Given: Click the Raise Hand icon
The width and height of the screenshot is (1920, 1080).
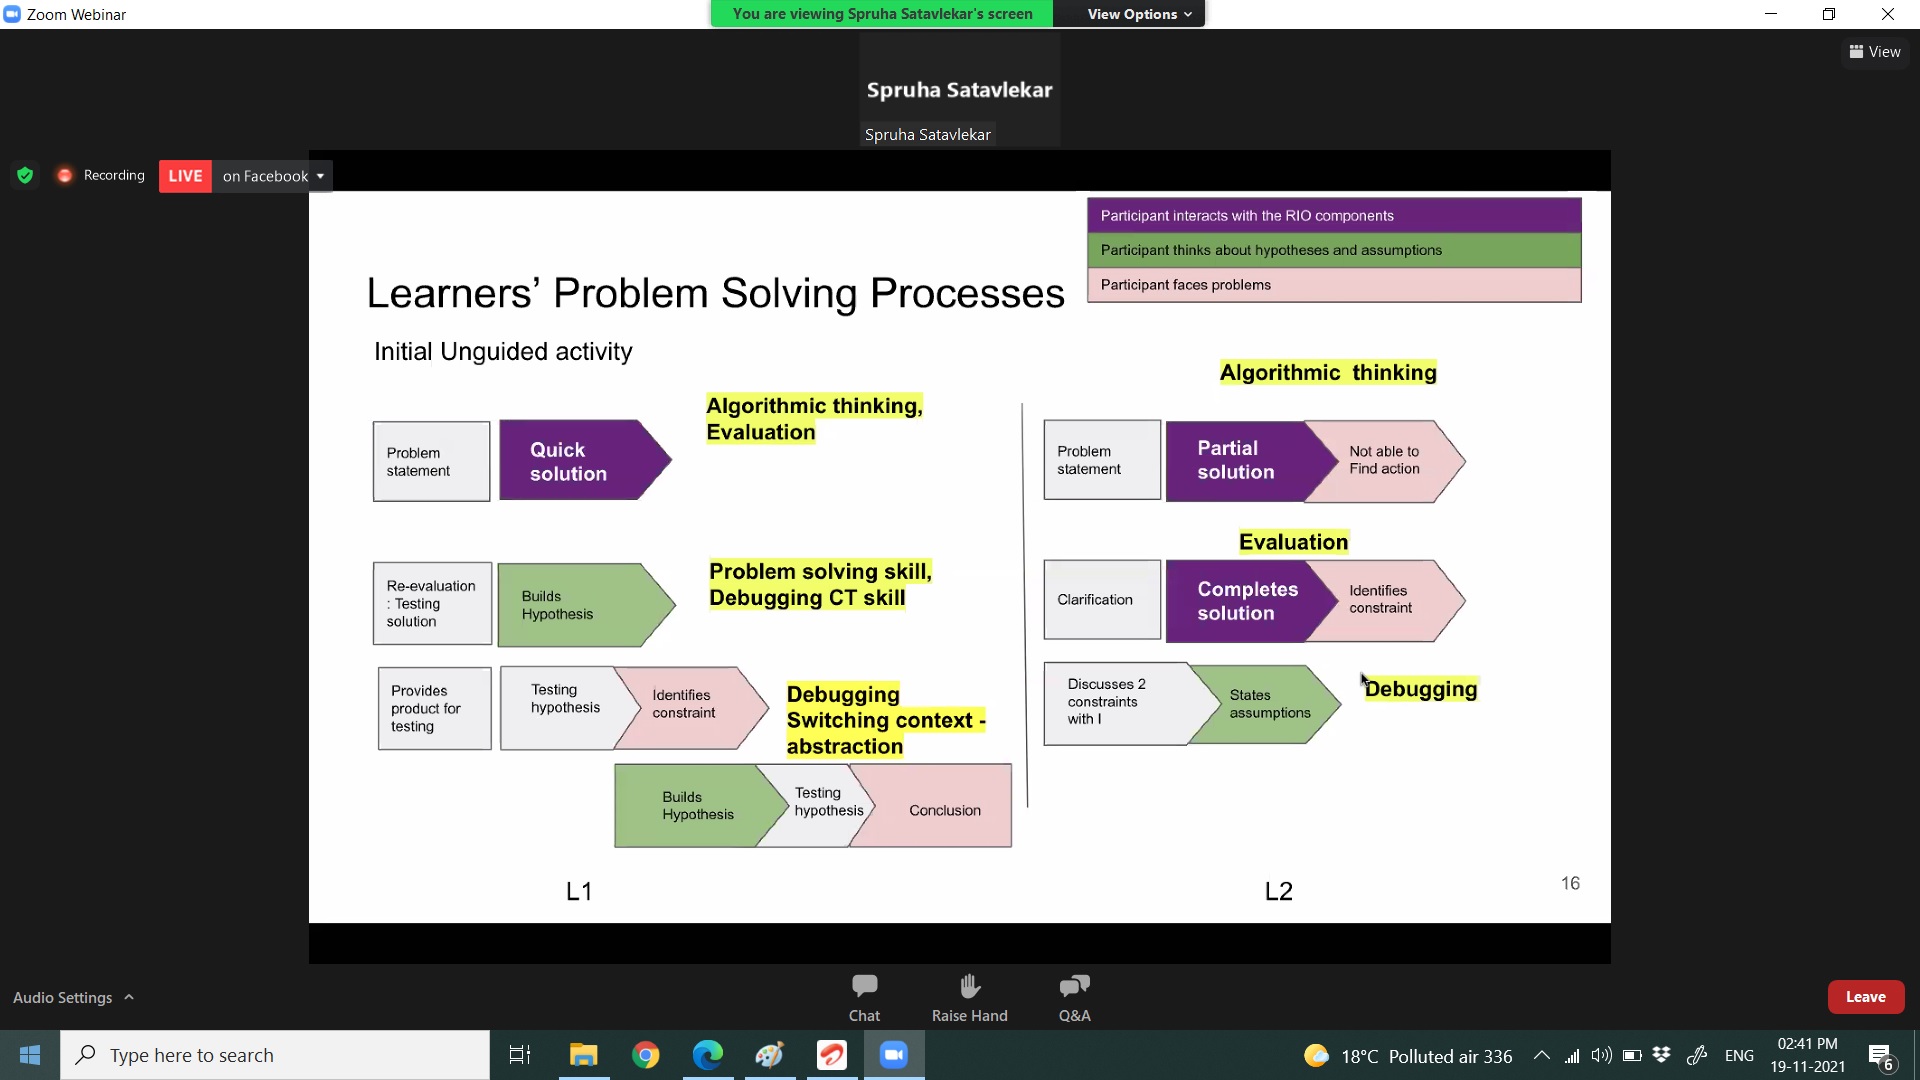Looking at the screenshot, I should (969, 987).
